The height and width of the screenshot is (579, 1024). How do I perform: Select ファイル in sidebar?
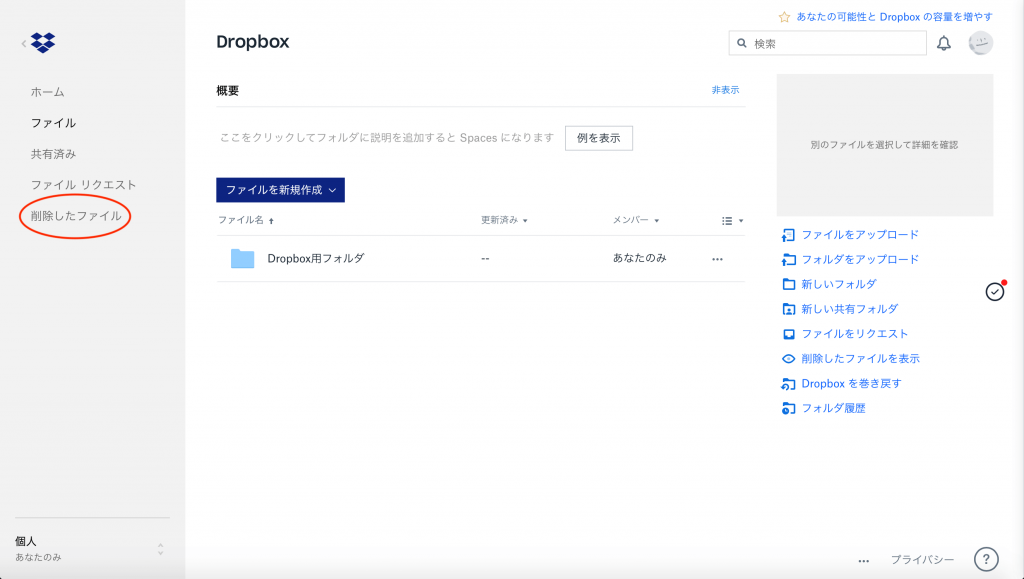tap(54, 123)
